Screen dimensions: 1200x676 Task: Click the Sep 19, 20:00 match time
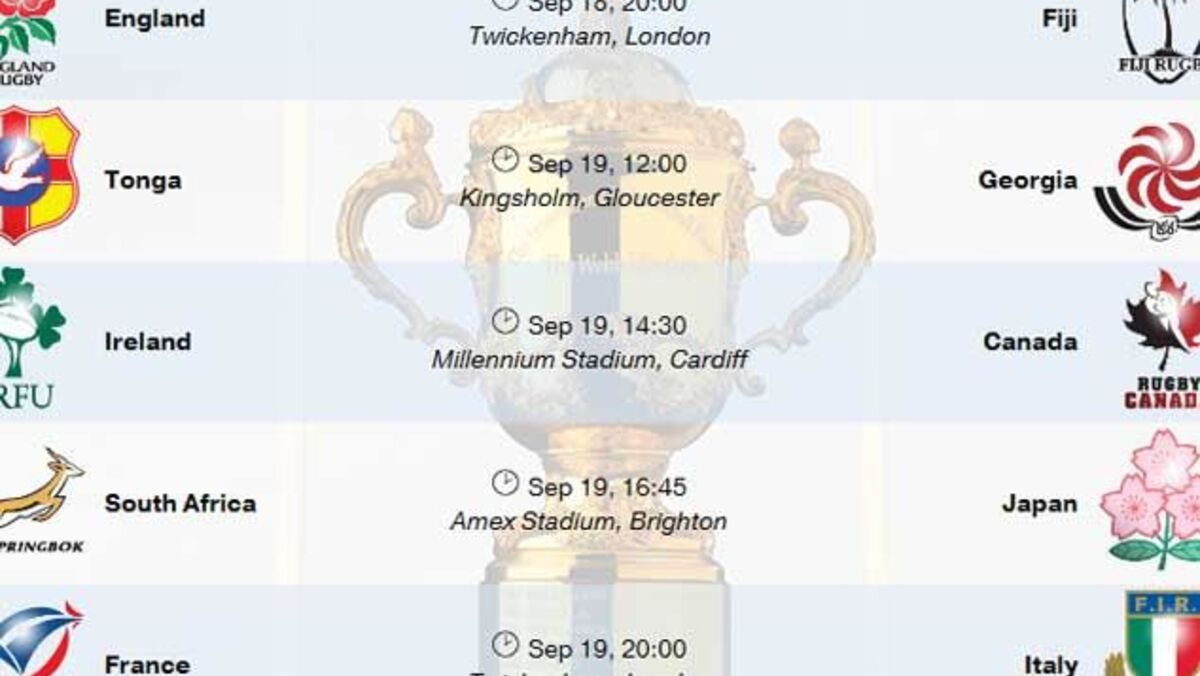coord(607,649)
